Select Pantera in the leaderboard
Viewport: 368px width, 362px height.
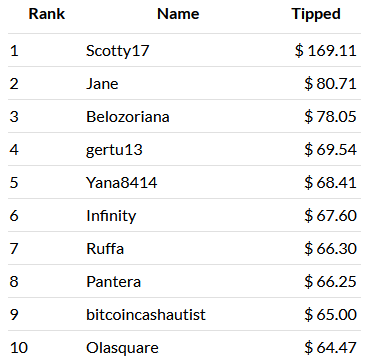[x=113, y=282]
